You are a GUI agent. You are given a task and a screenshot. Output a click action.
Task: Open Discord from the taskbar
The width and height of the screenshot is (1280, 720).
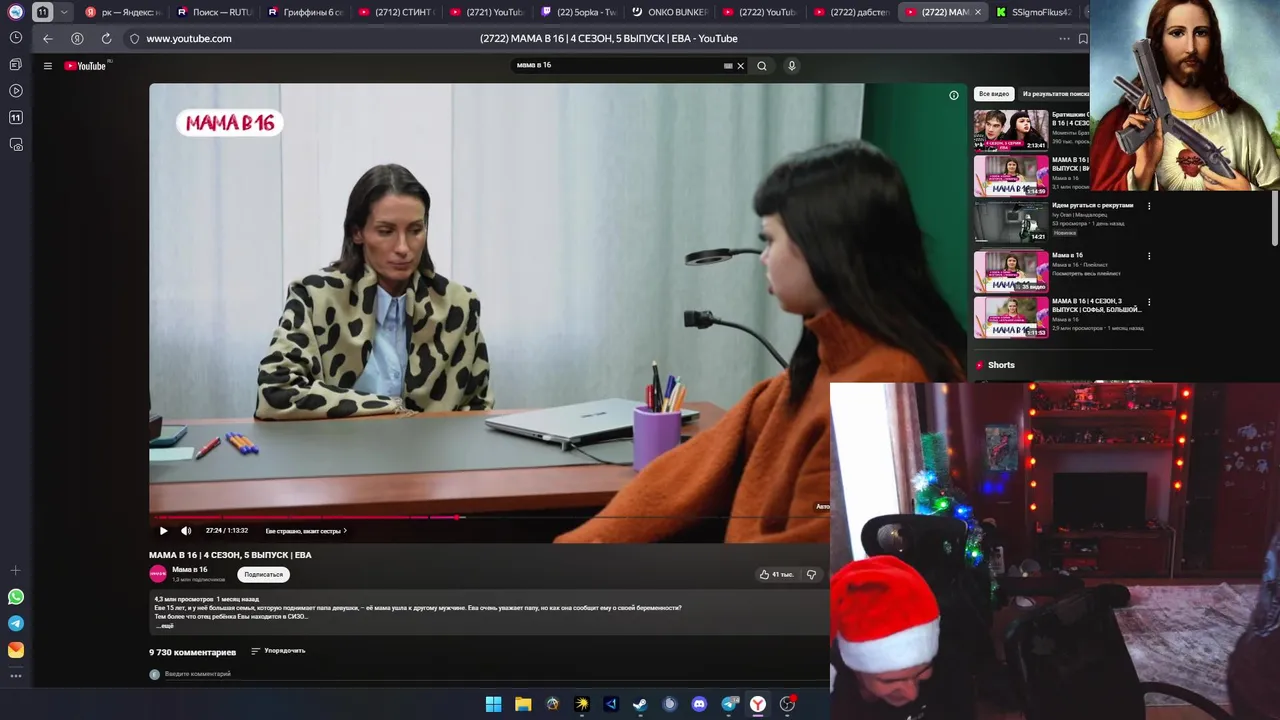click(699, 704)
